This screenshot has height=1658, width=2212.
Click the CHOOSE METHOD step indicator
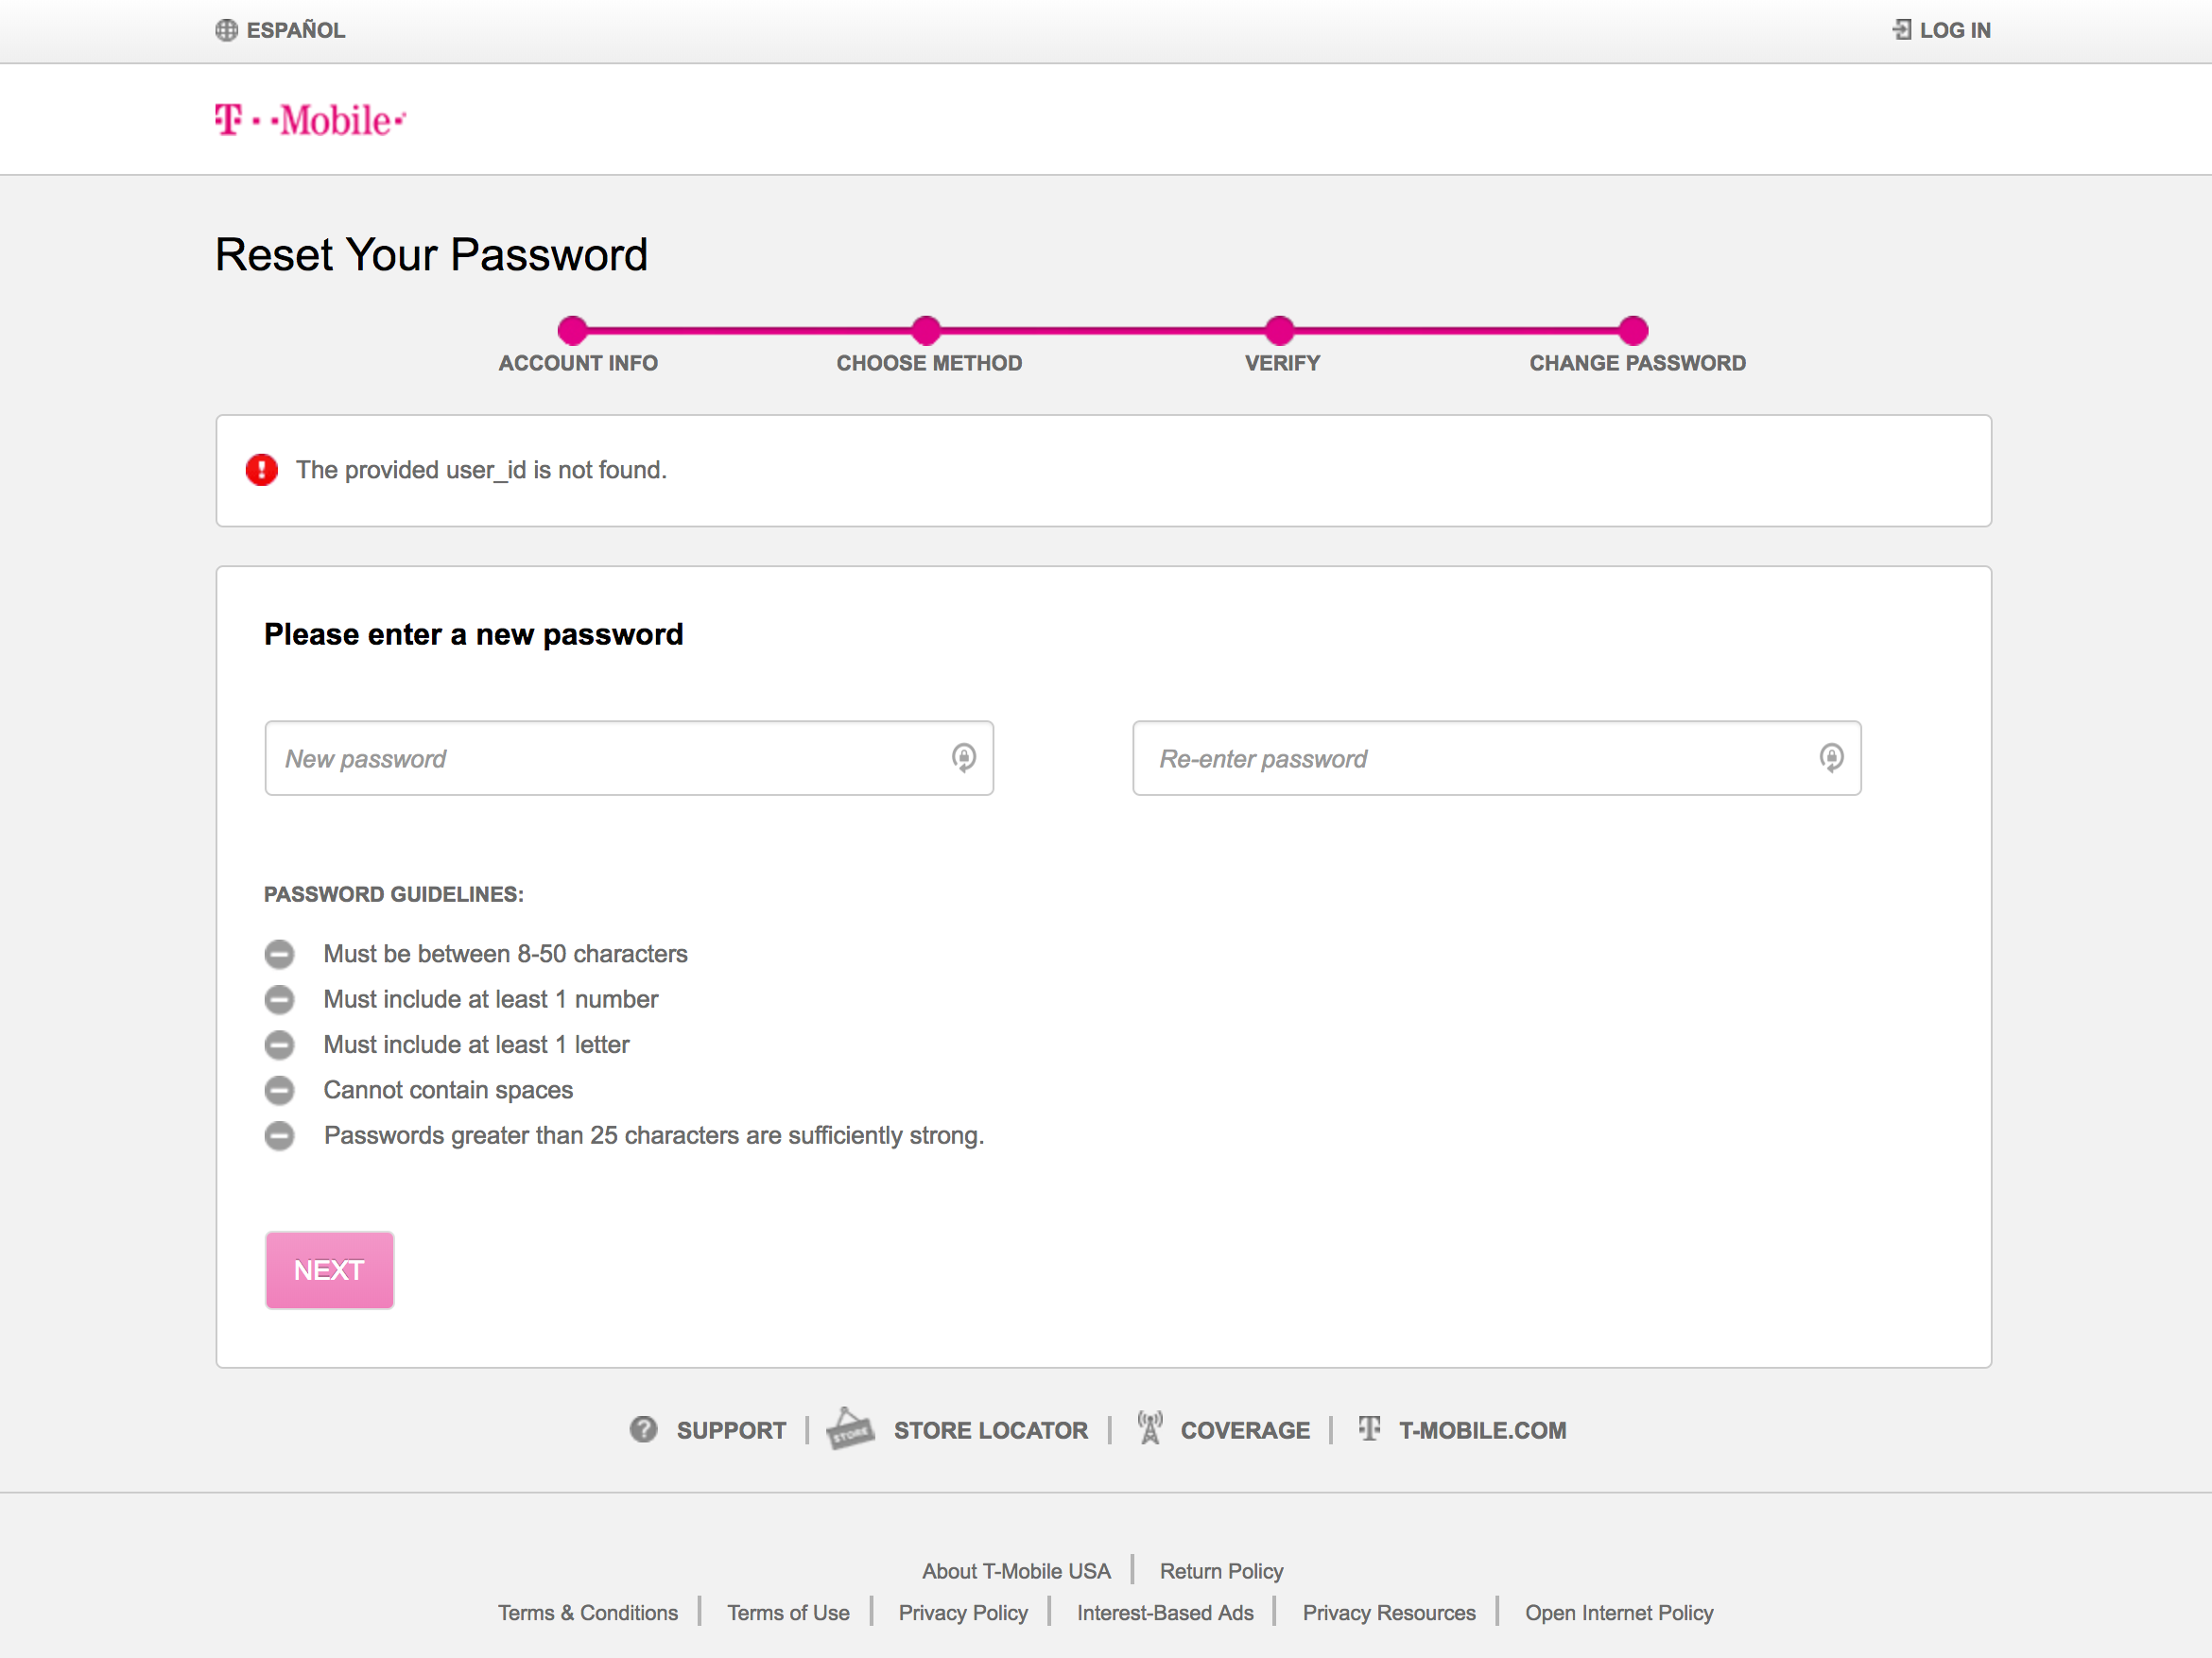[x=928, y=329]
